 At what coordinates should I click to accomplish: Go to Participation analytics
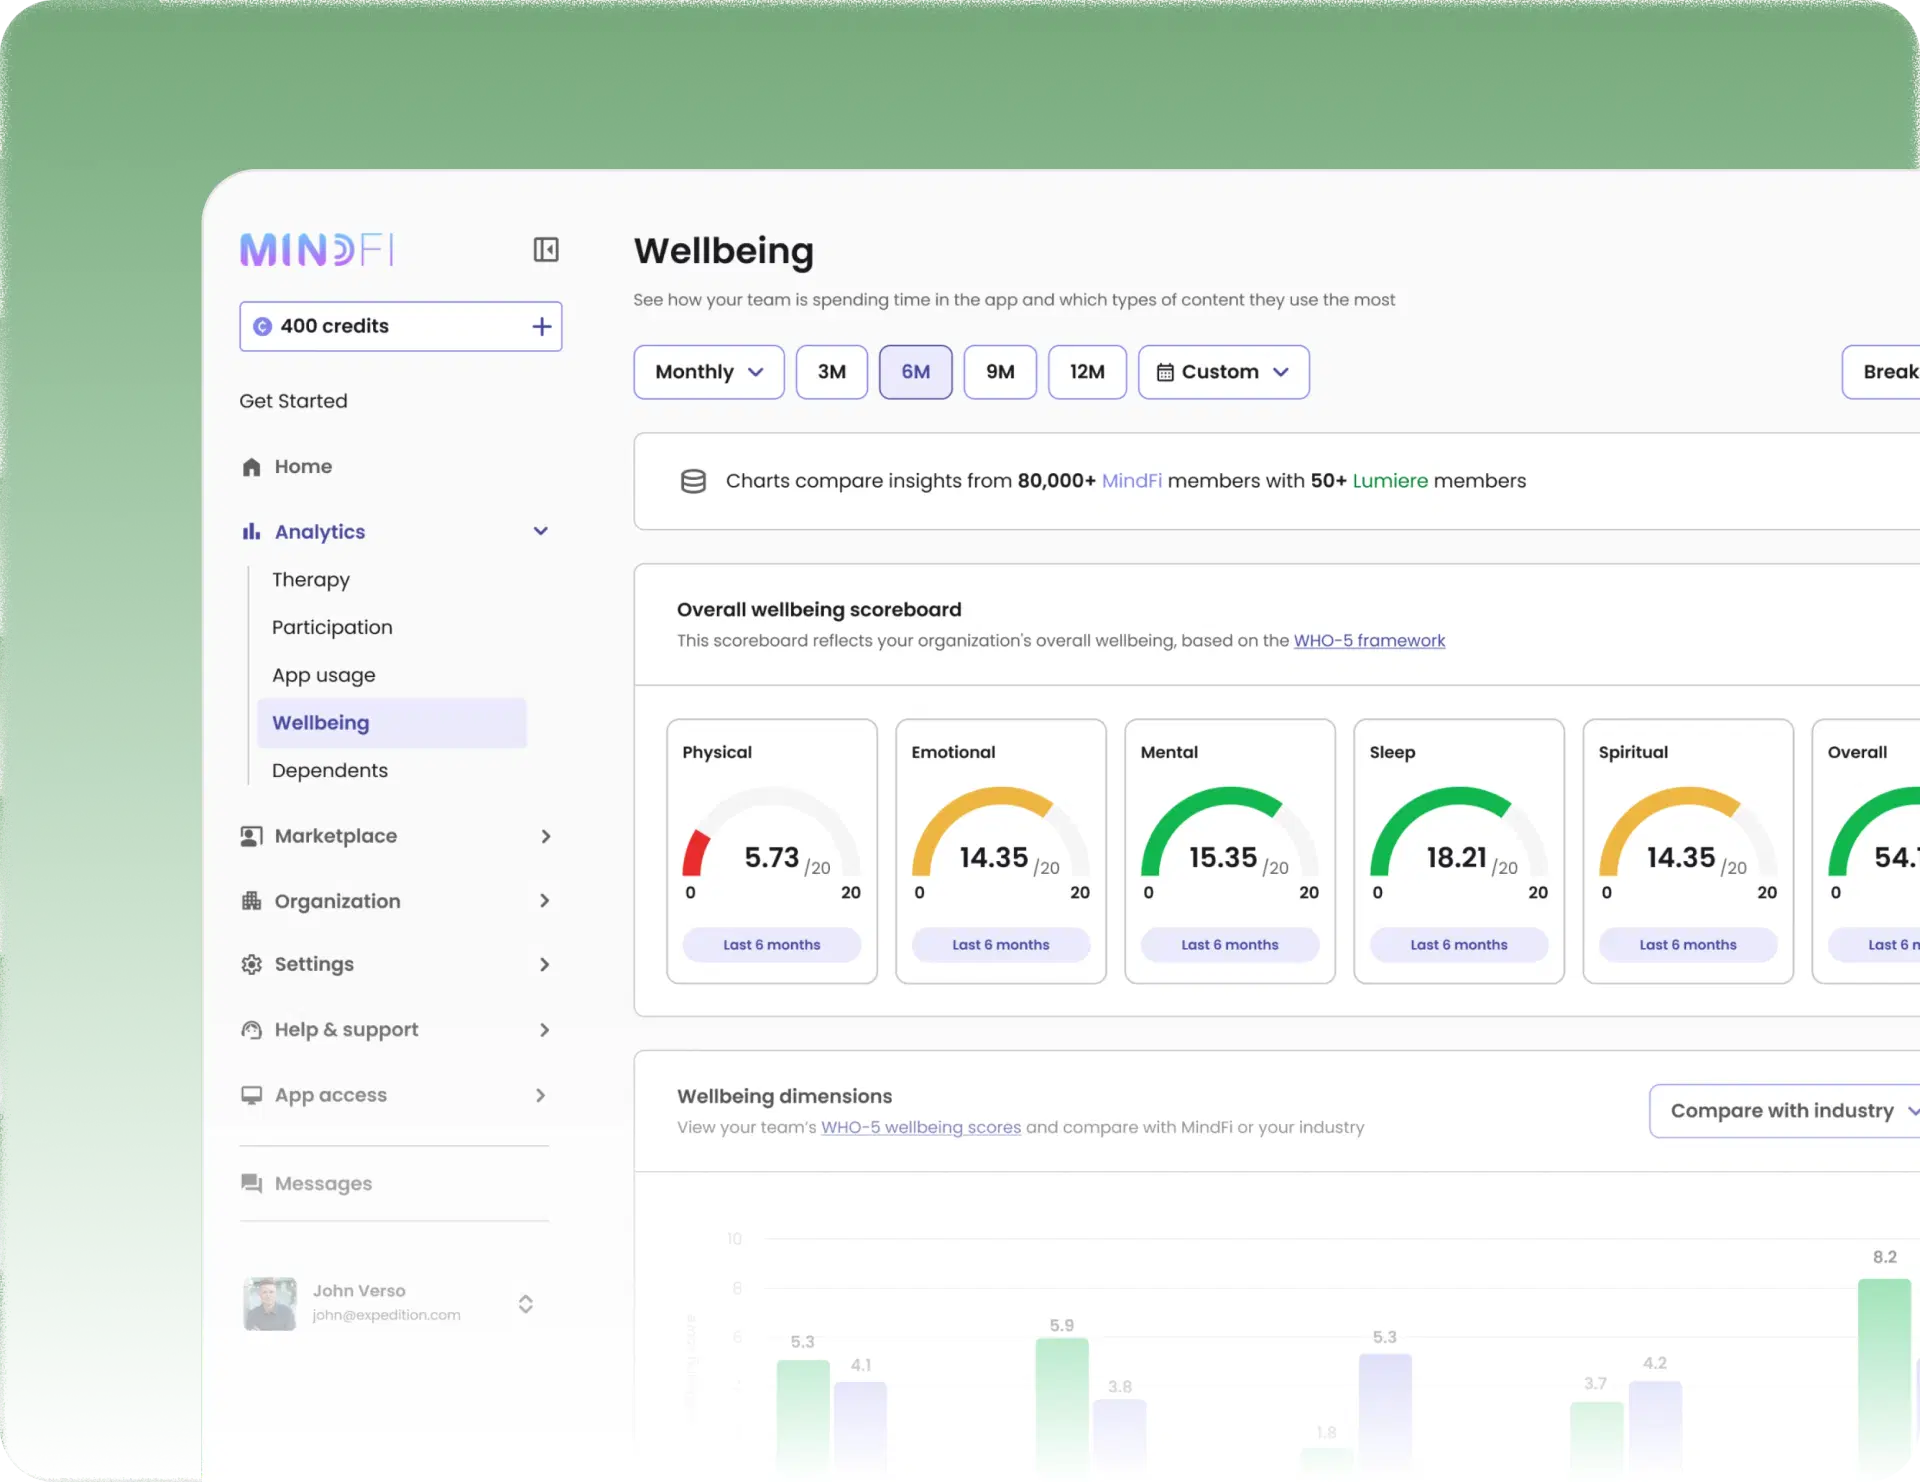tap(332, 627)
